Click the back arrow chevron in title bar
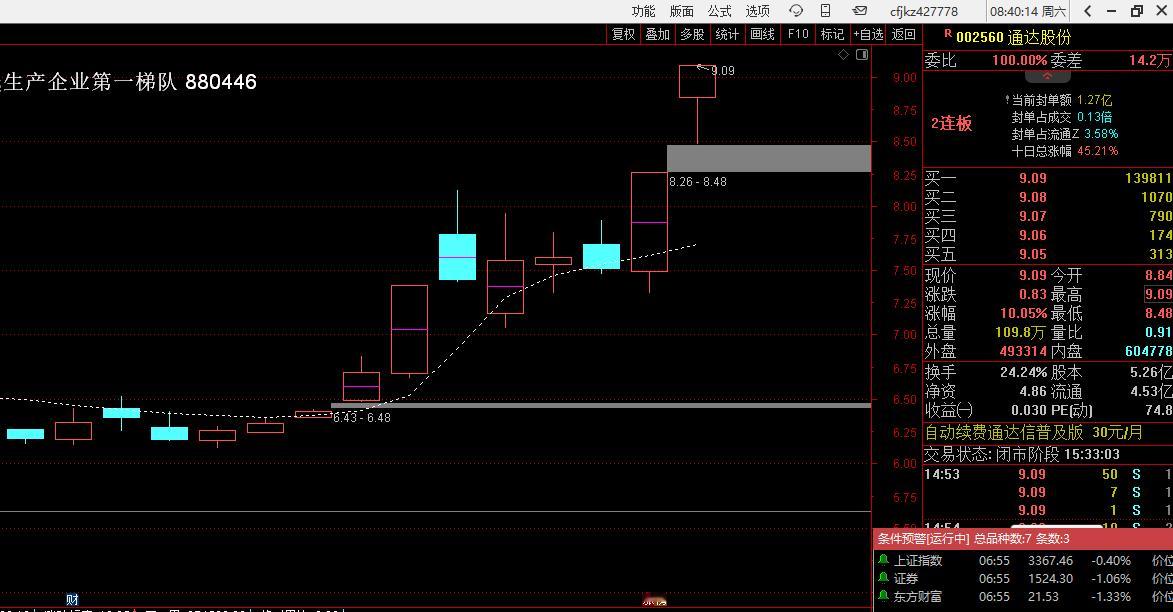This screenshot has height=612, width=1173. tap(1088, 11)
